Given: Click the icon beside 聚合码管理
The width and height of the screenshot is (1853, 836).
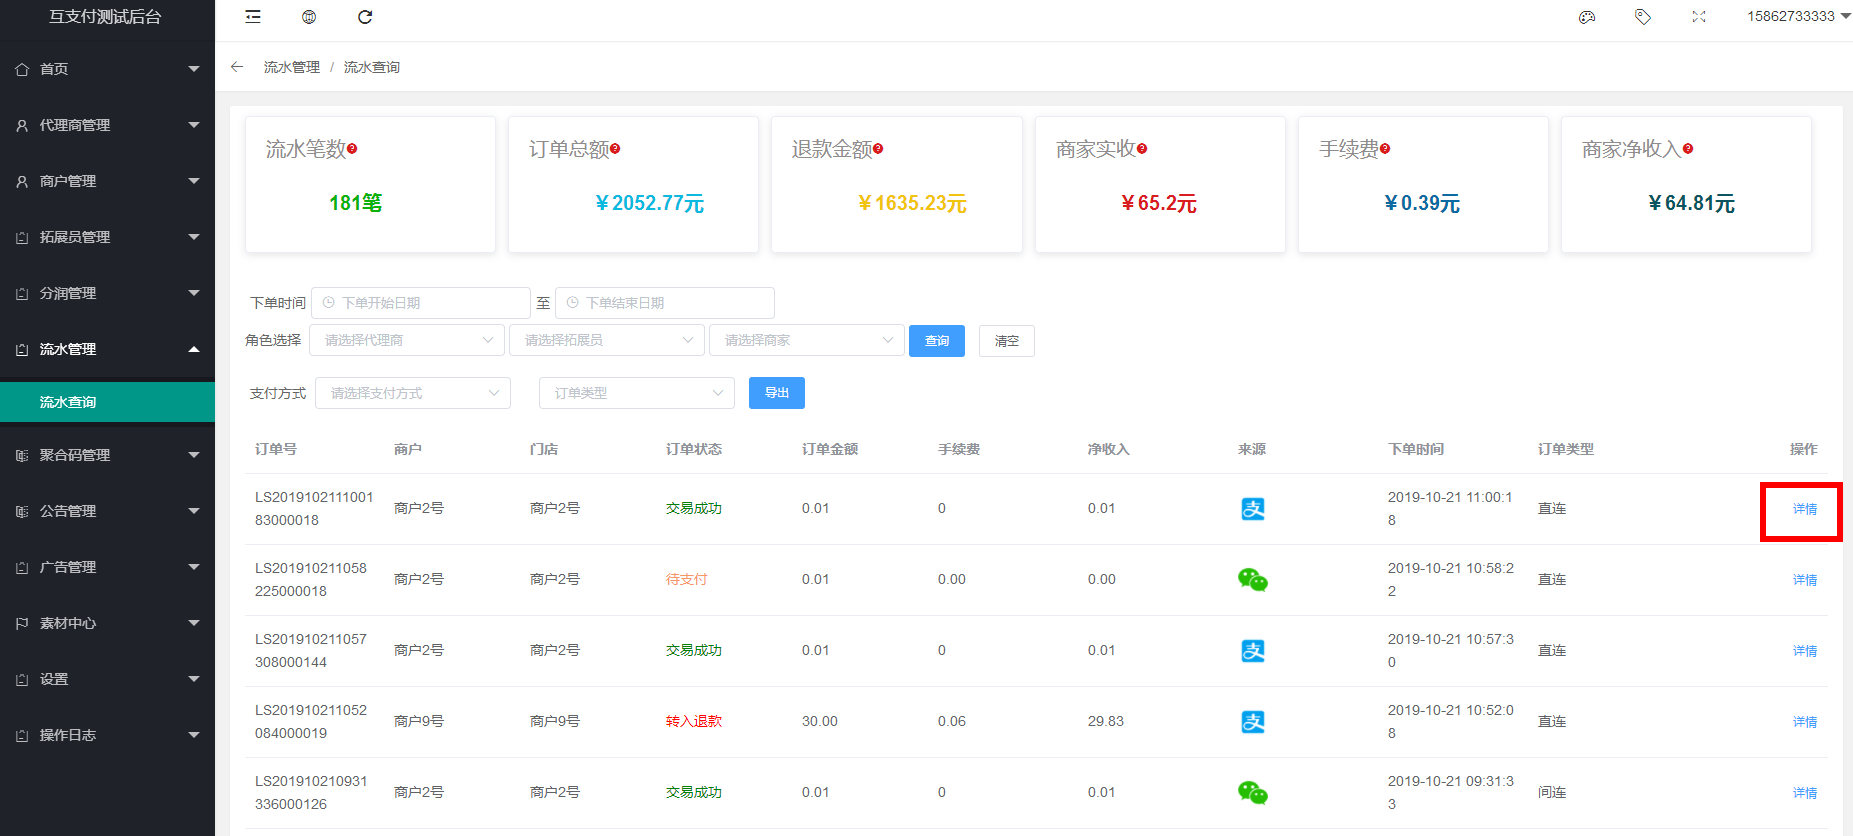Looking at the screenshot, I should point(22,455).
